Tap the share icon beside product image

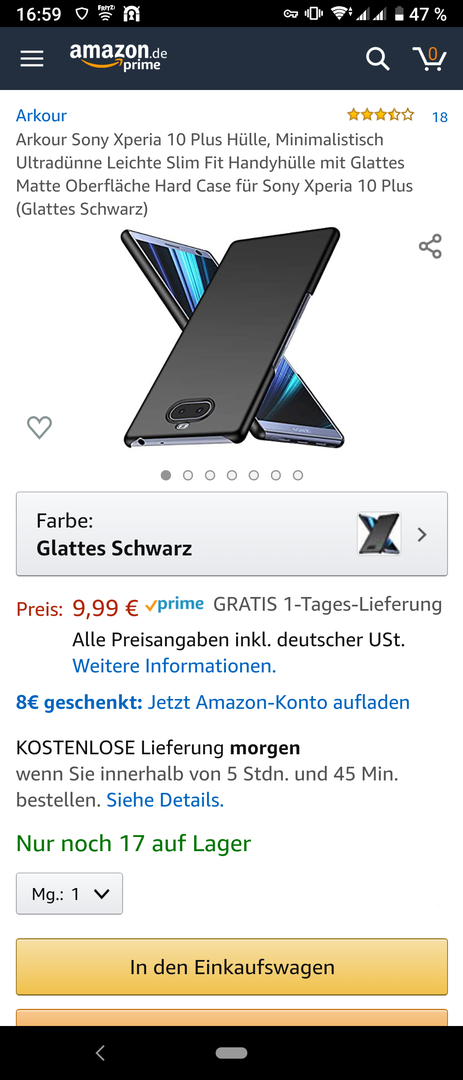coord(430,246)
